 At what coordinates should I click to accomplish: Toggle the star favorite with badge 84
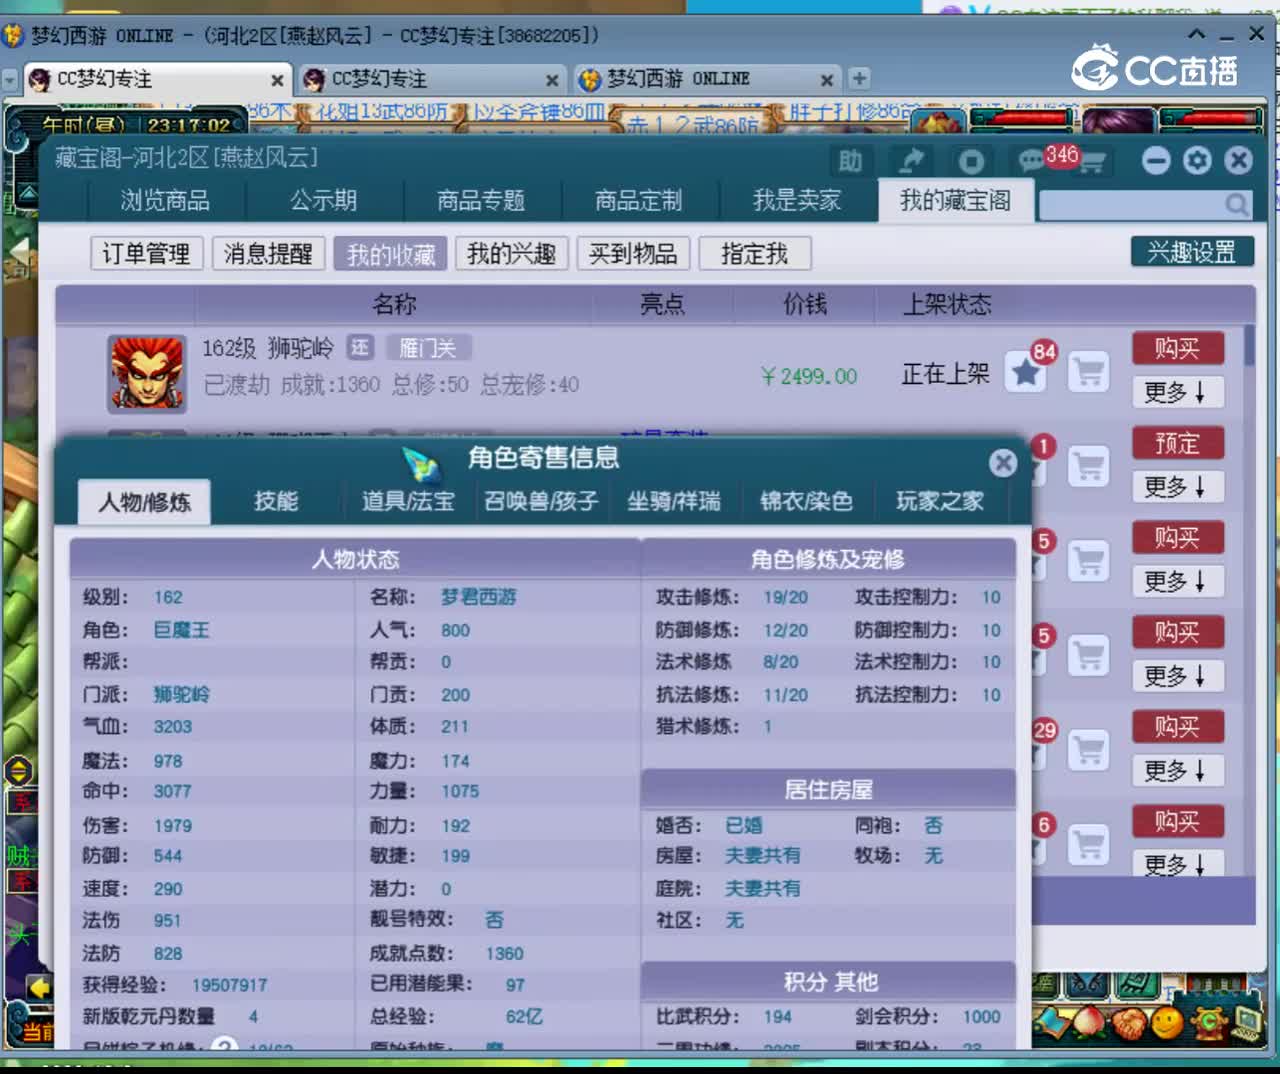1025,373
